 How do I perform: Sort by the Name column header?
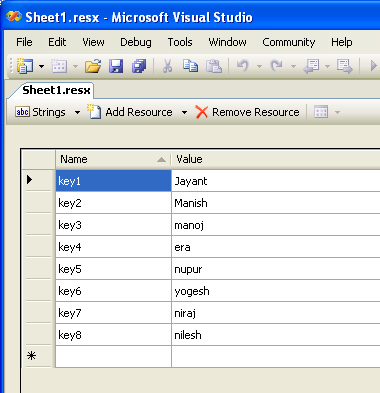tap(113, 159)
